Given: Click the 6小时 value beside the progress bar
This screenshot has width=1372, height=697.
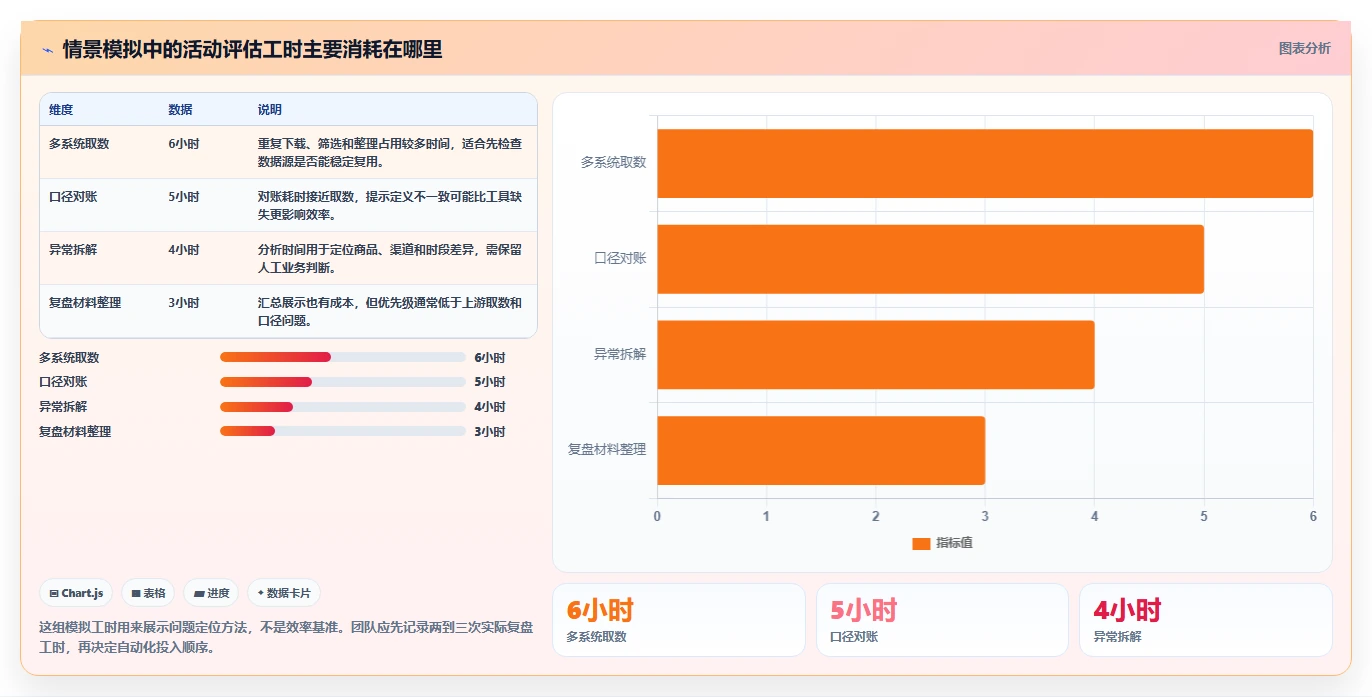Looking at the screenshot, I should point(490,358).
